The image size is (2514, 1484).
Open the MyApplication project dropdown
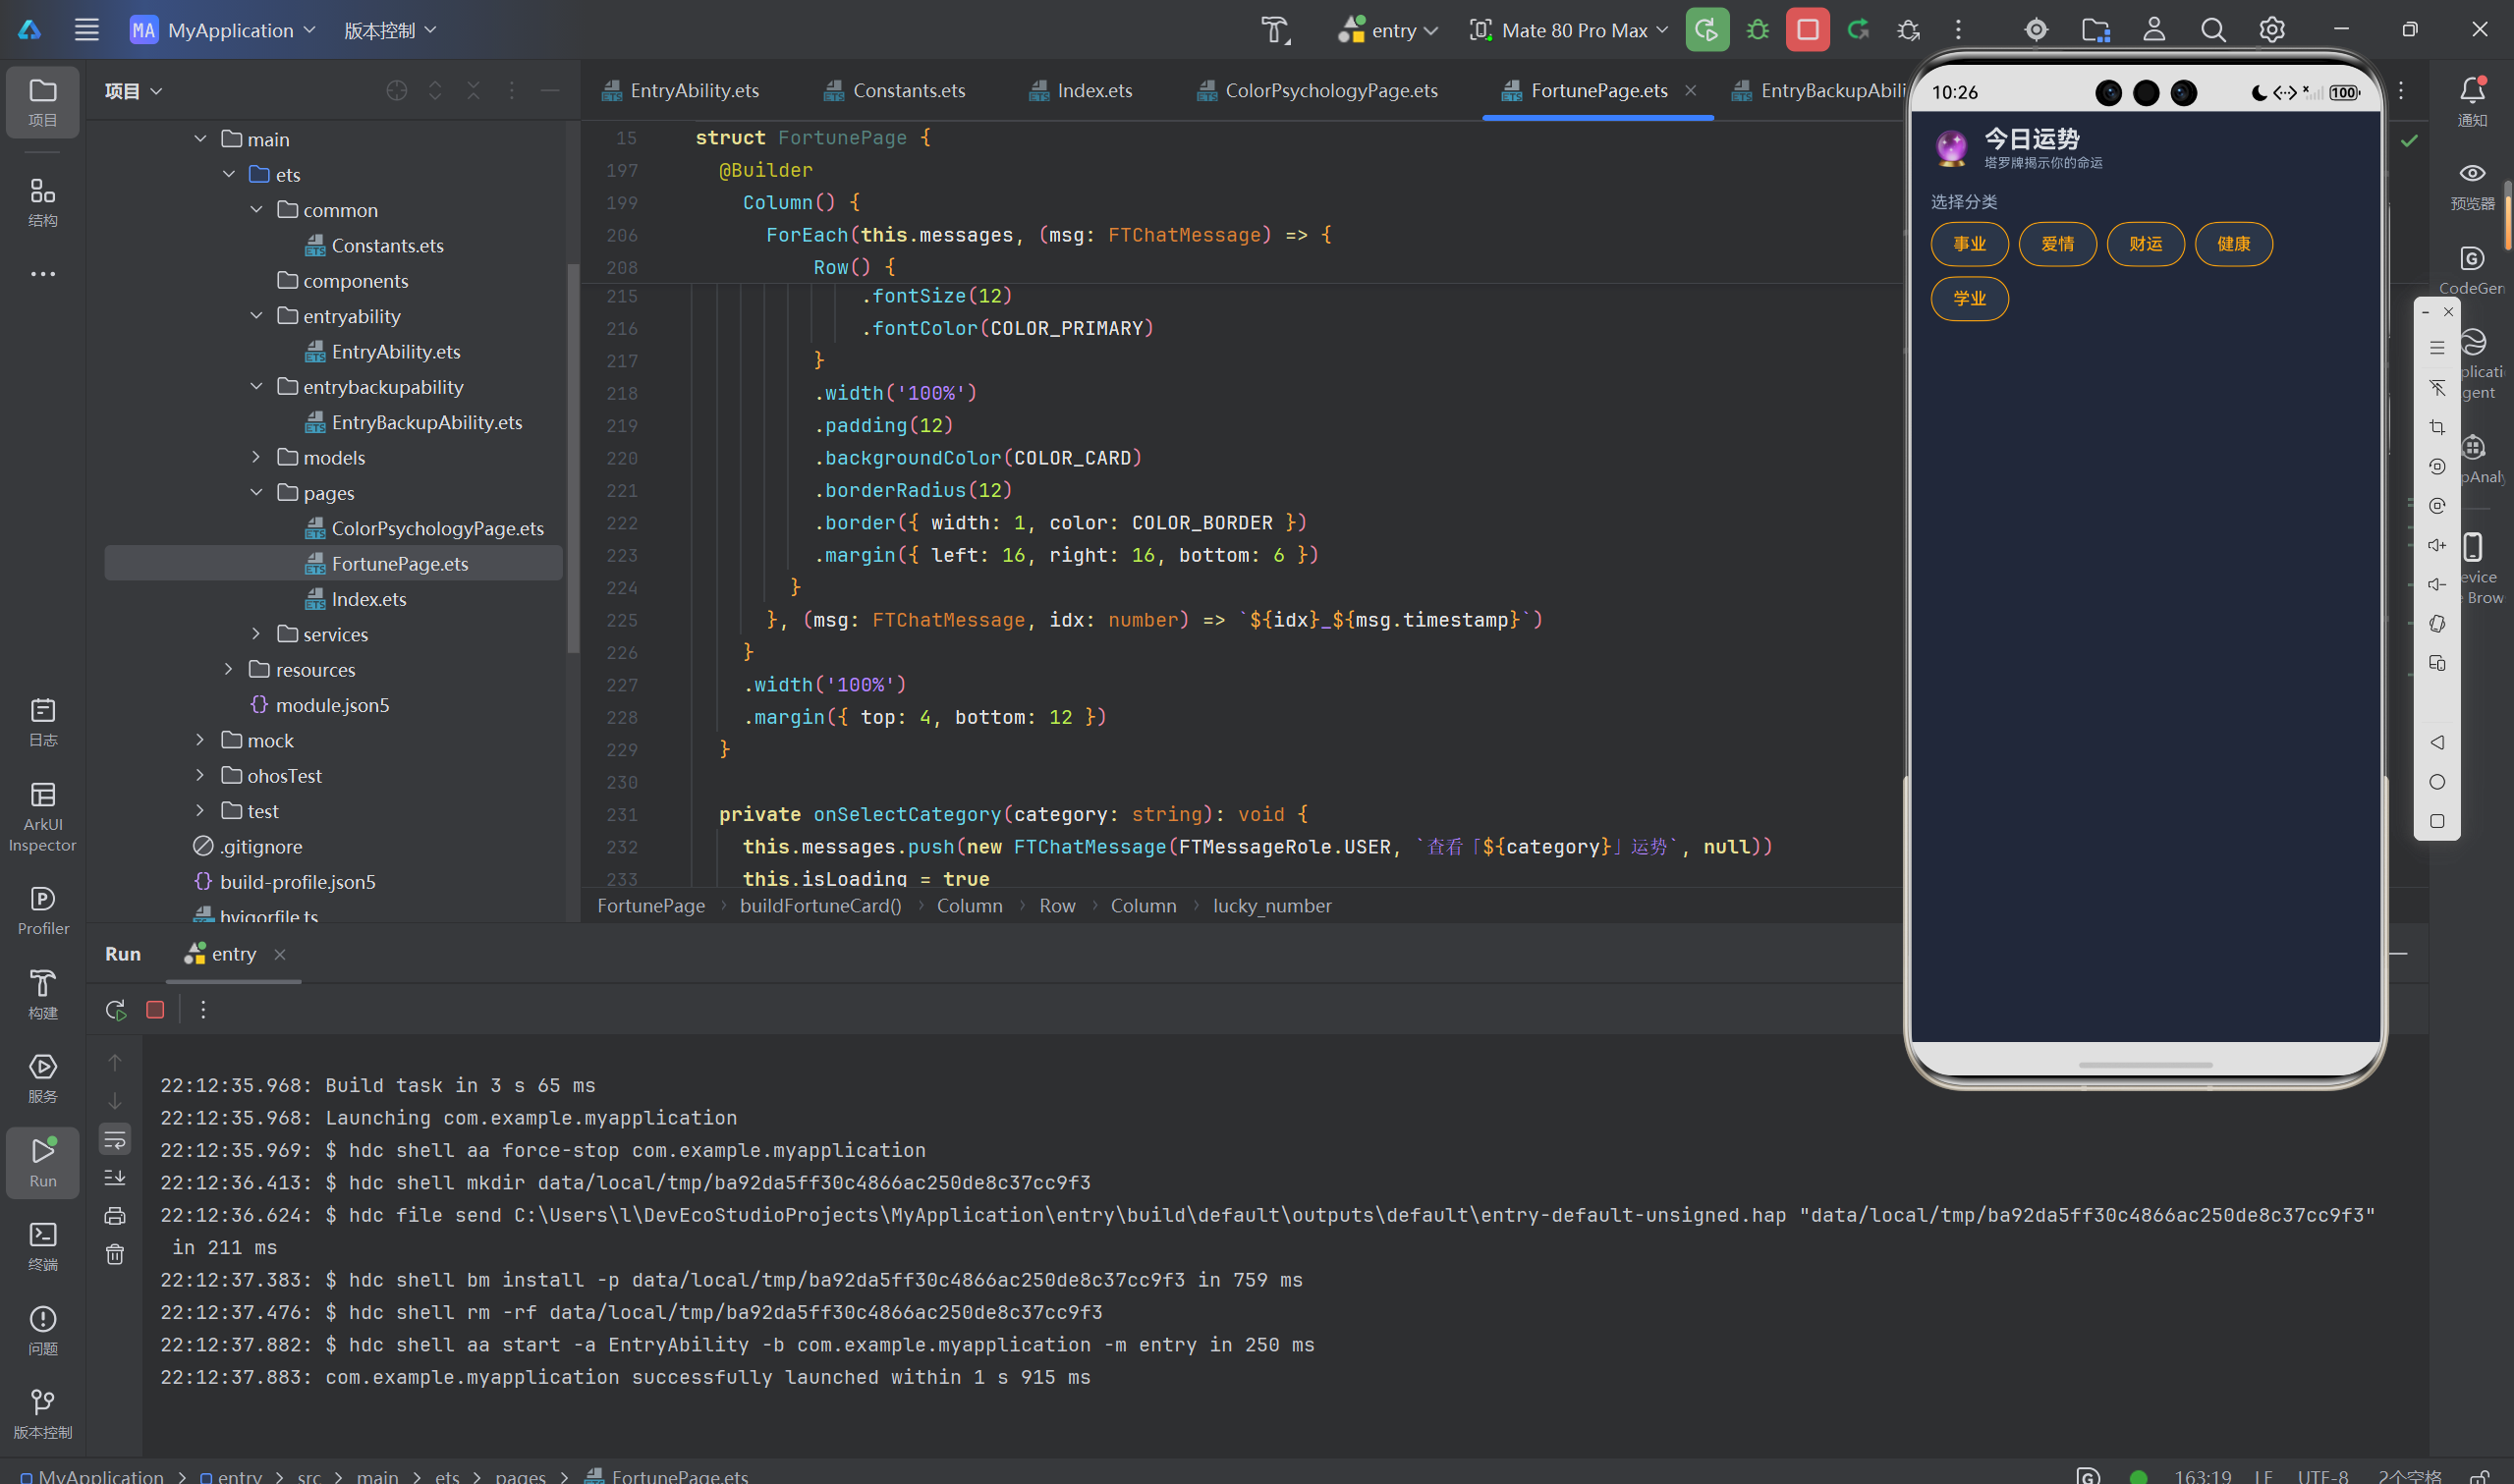coord(222,30)
